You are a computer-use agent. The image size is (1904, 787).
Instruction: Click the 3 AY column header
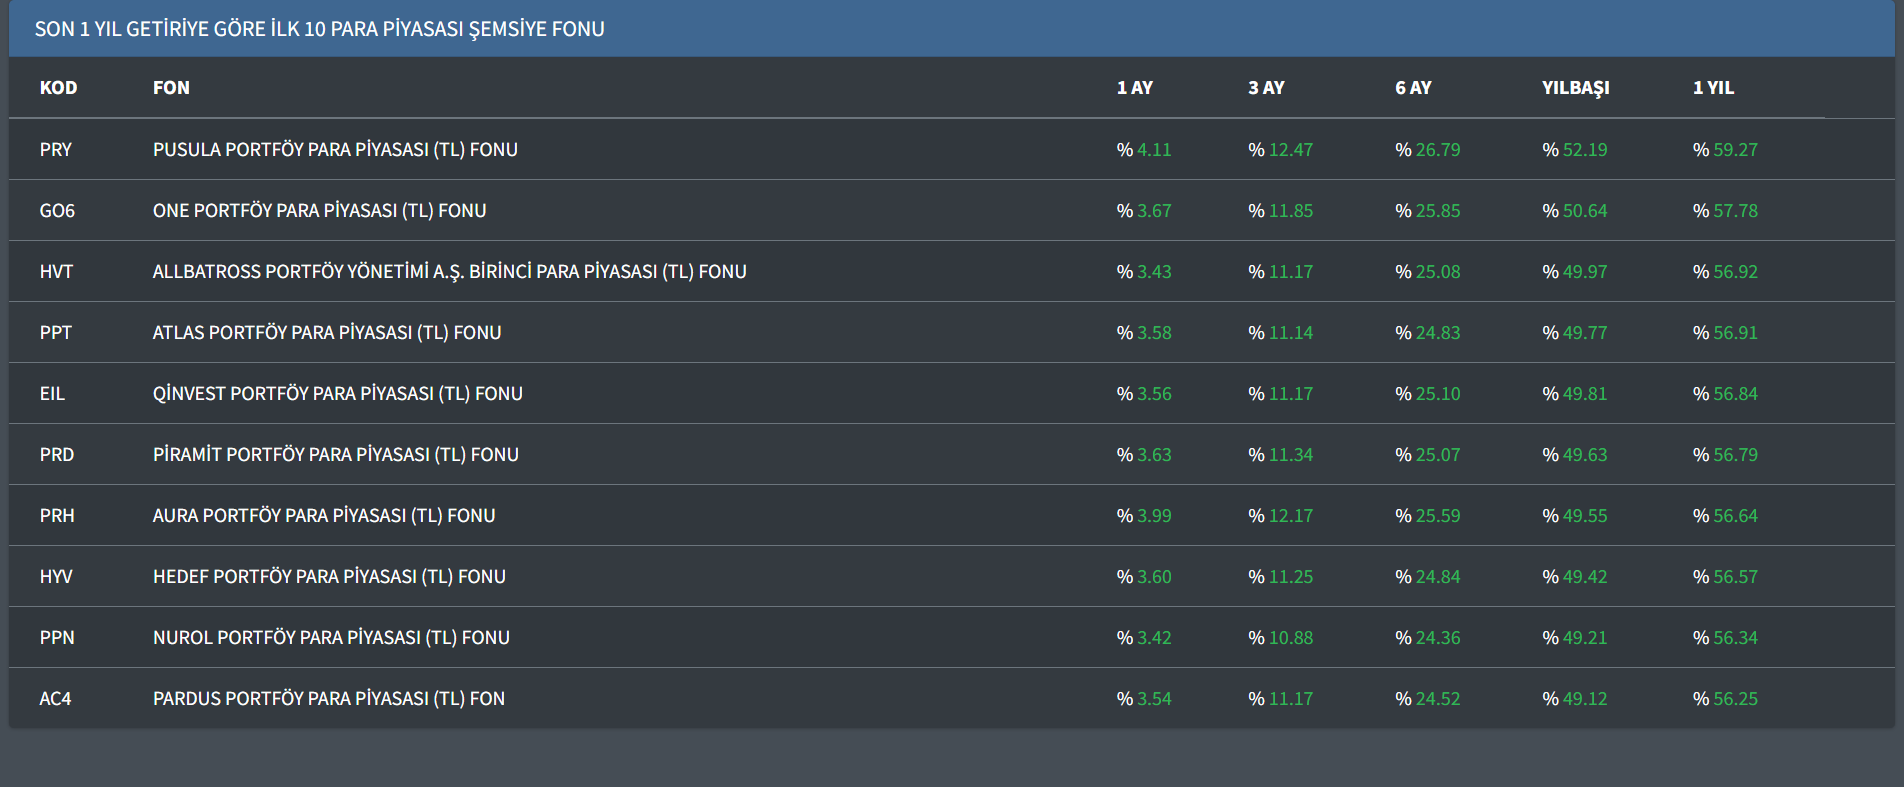1266,88
